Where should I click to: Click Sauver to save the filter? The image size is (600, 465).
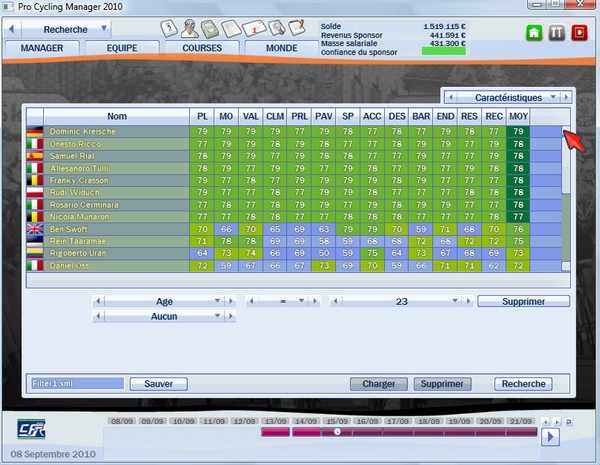pos(158,384)
